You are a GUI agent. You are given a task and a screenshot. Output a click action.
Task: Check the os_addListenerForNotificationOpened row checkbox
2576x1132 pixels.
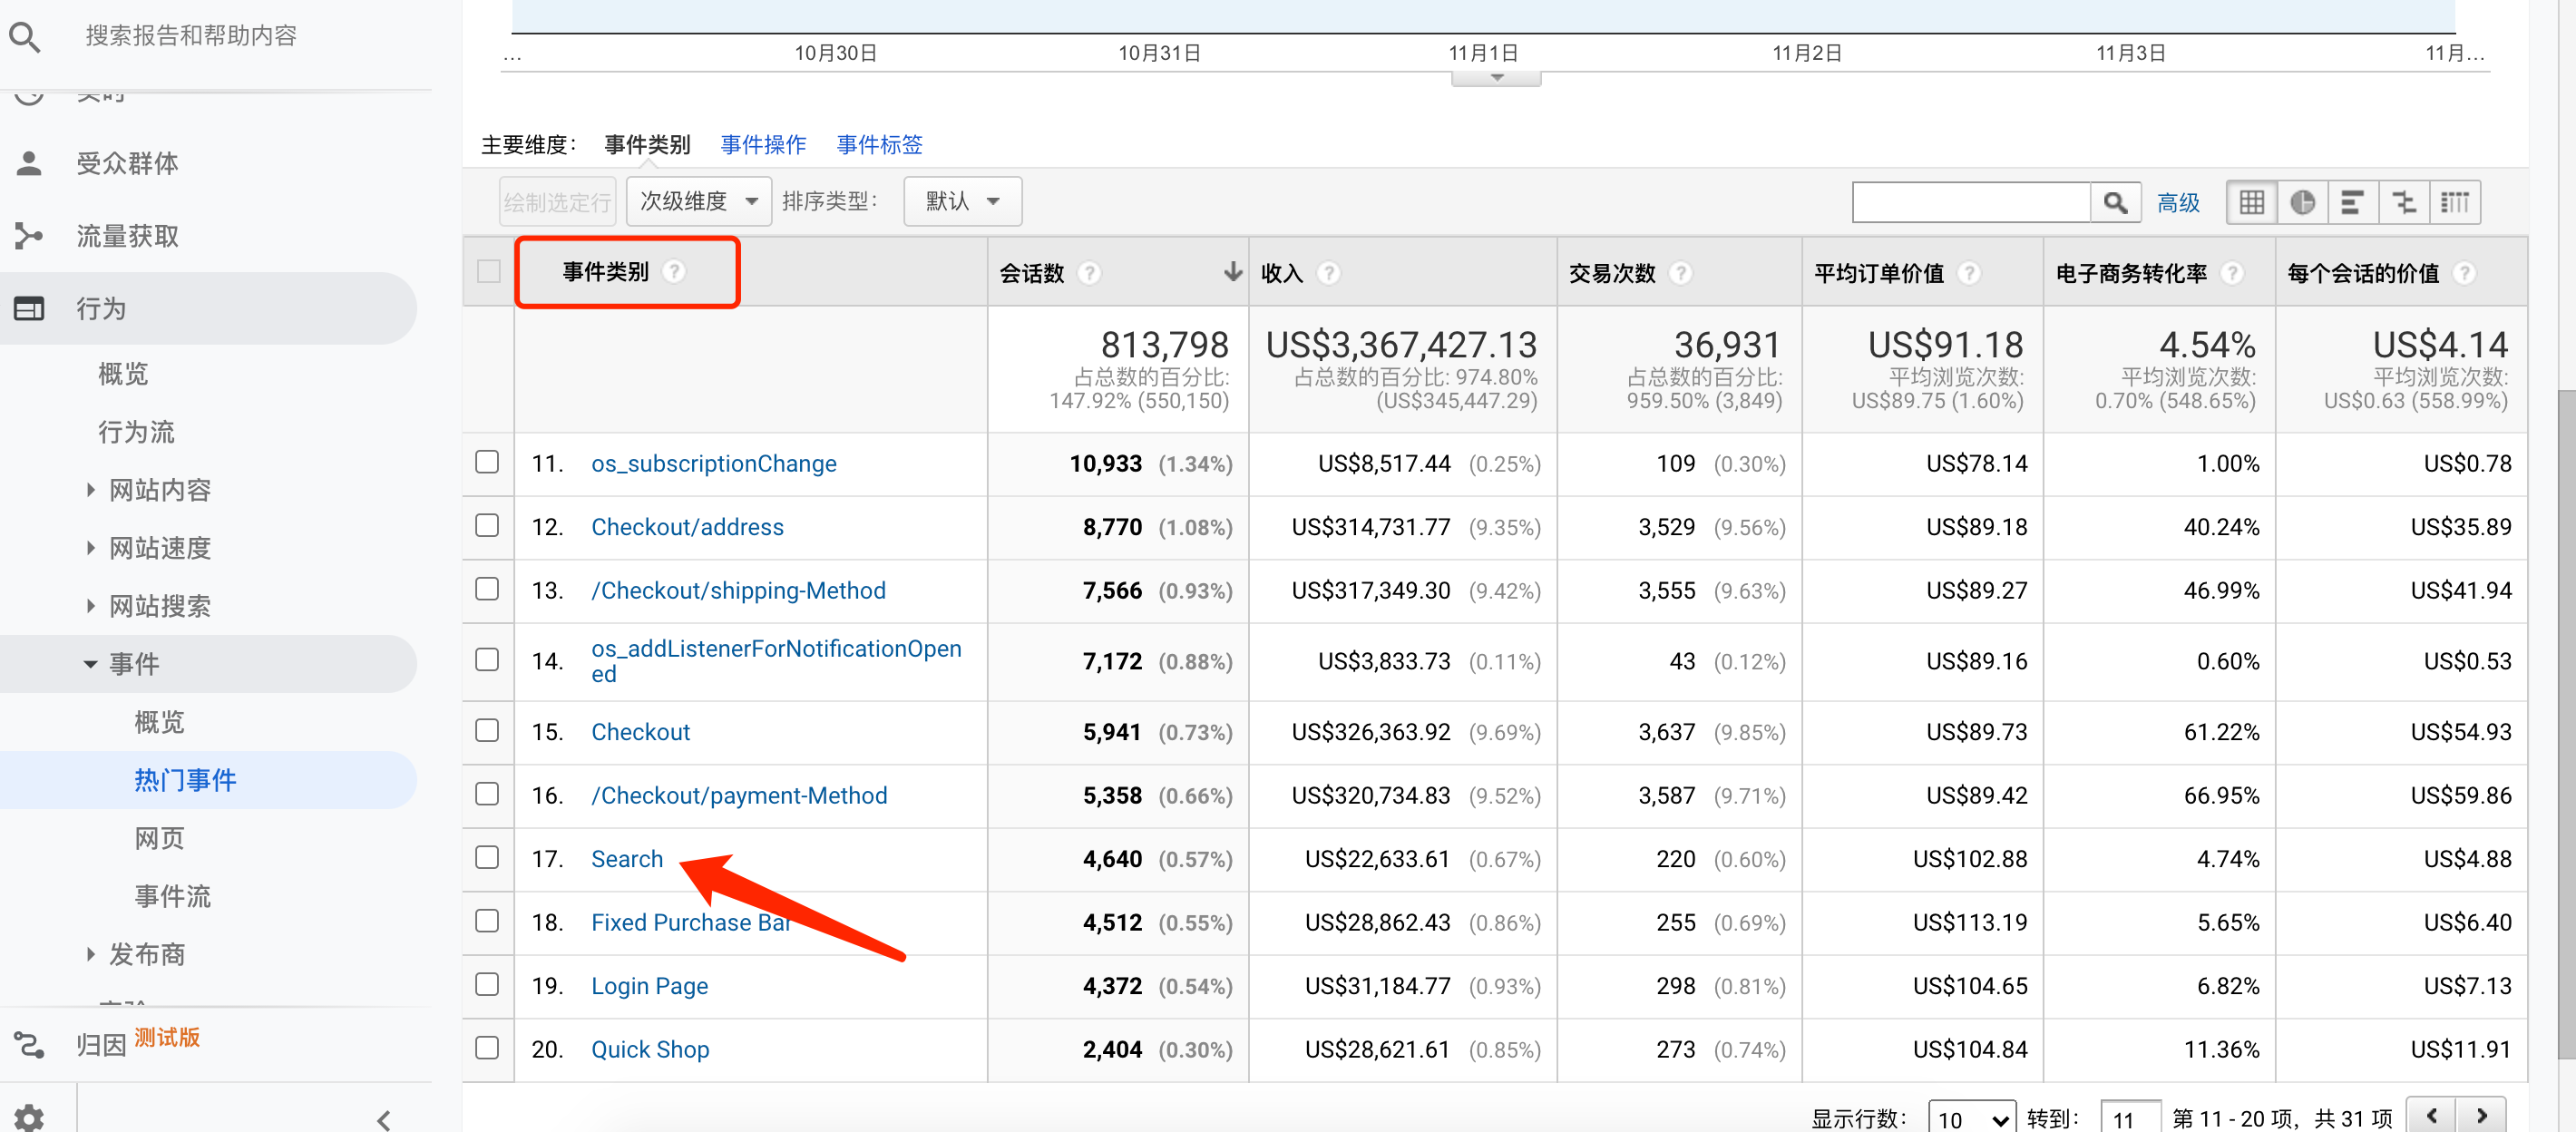[x=487, y=660]
